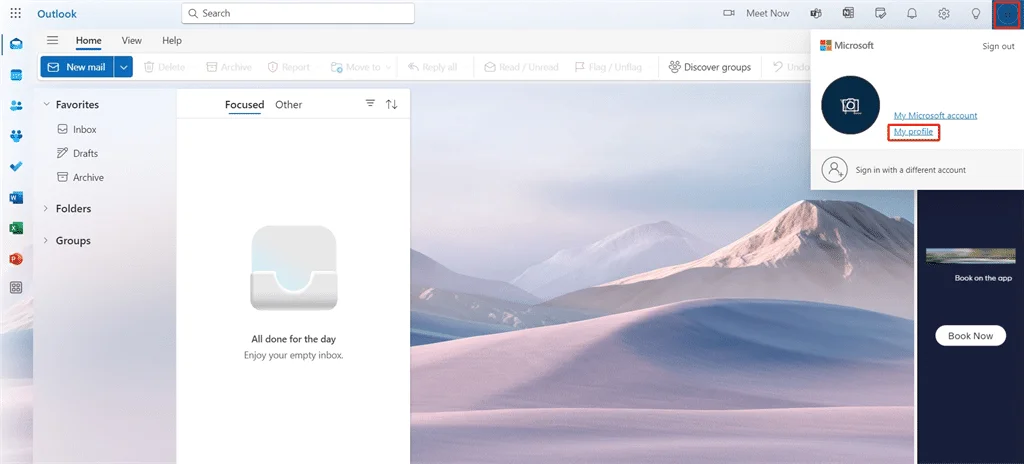Click the Report toolbar button

pos(289,67)
